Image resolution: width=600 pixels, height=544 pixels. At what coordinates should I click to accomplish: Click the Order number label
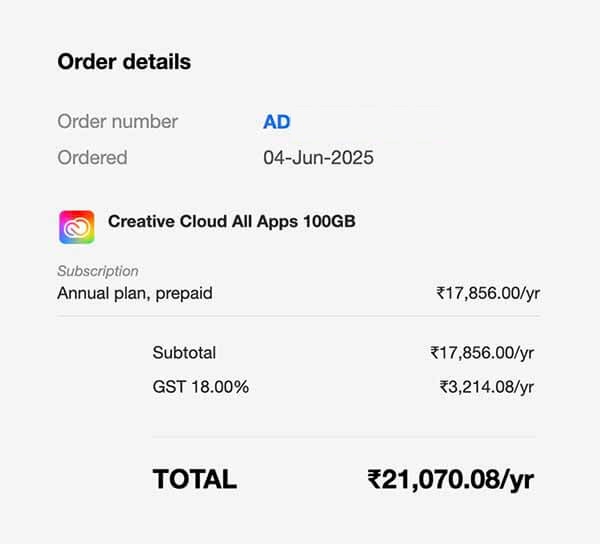click(118, 122)
